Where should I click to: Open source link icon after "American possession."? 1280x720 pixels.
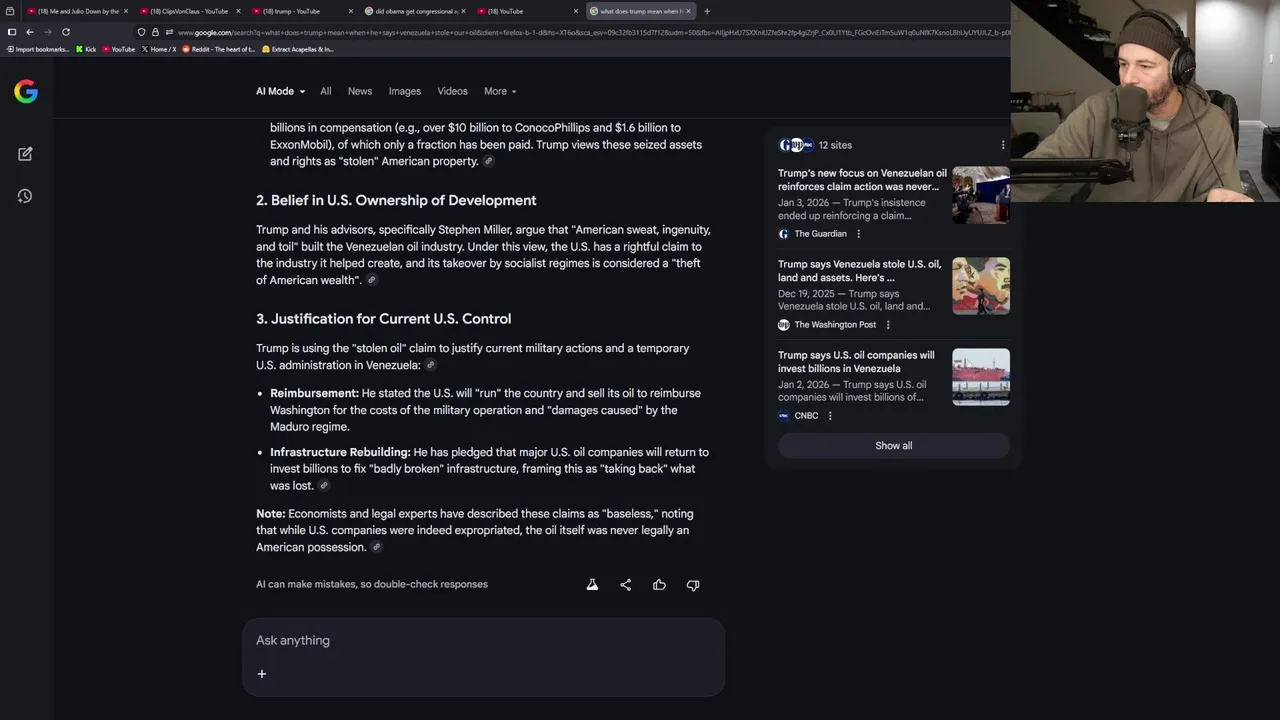point(377,548)
